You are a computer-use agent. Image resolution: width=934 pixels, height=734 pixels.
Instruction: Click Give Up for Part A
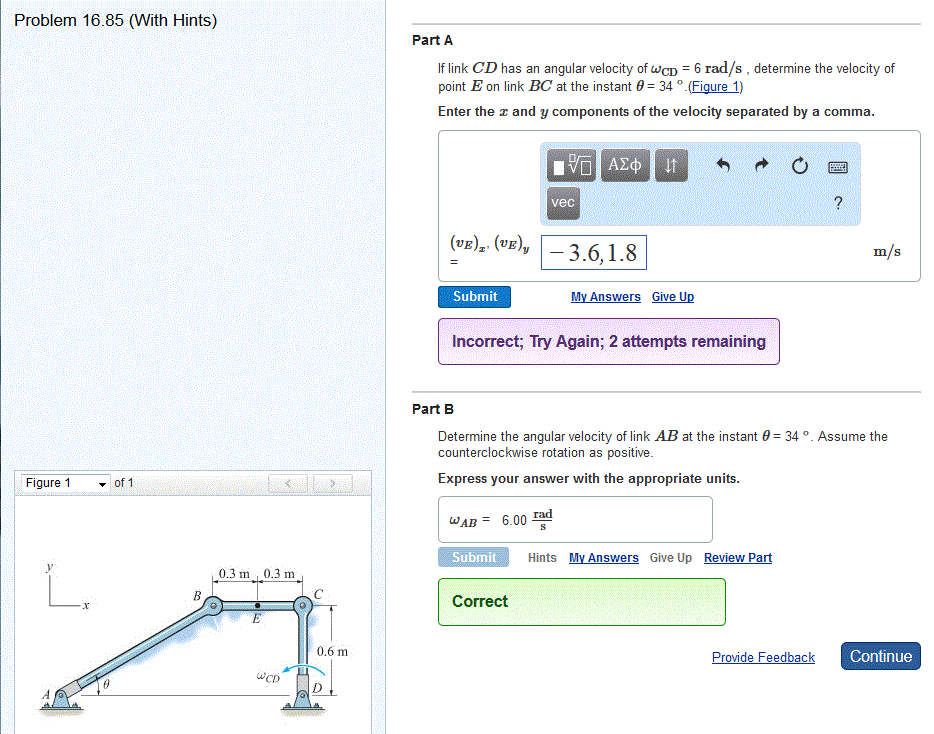[x=672, y=297]
